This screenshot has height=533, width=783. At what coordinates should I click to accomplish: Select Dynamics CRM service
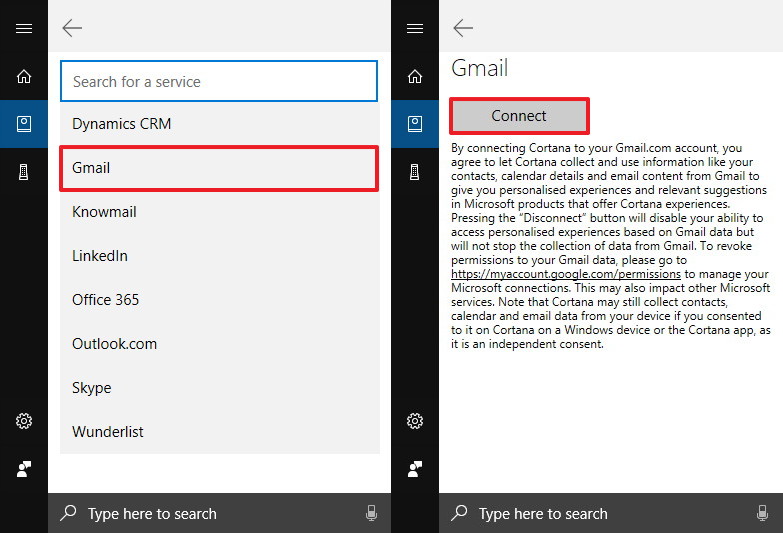coord(220,124)
